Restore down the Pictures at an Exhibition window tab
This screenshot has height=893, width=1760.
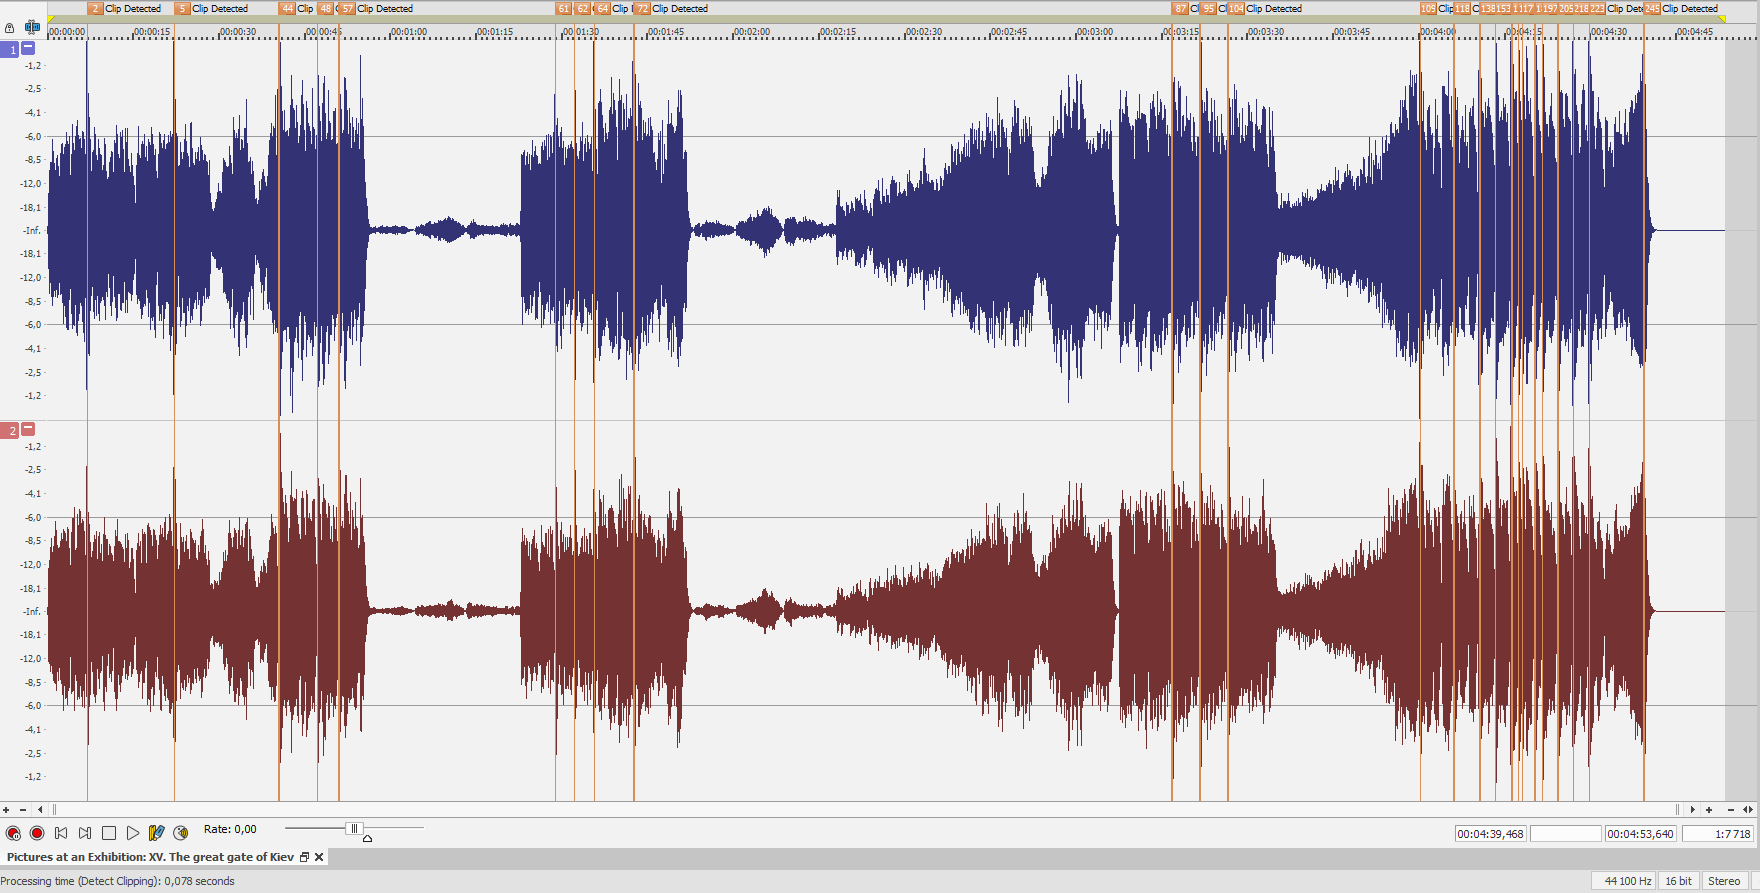click(305, 857)
